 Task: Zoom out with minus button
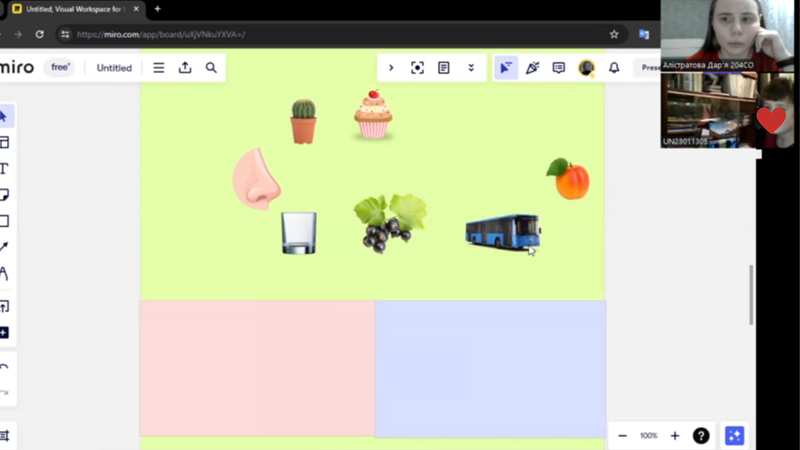(x=622, y=436)
